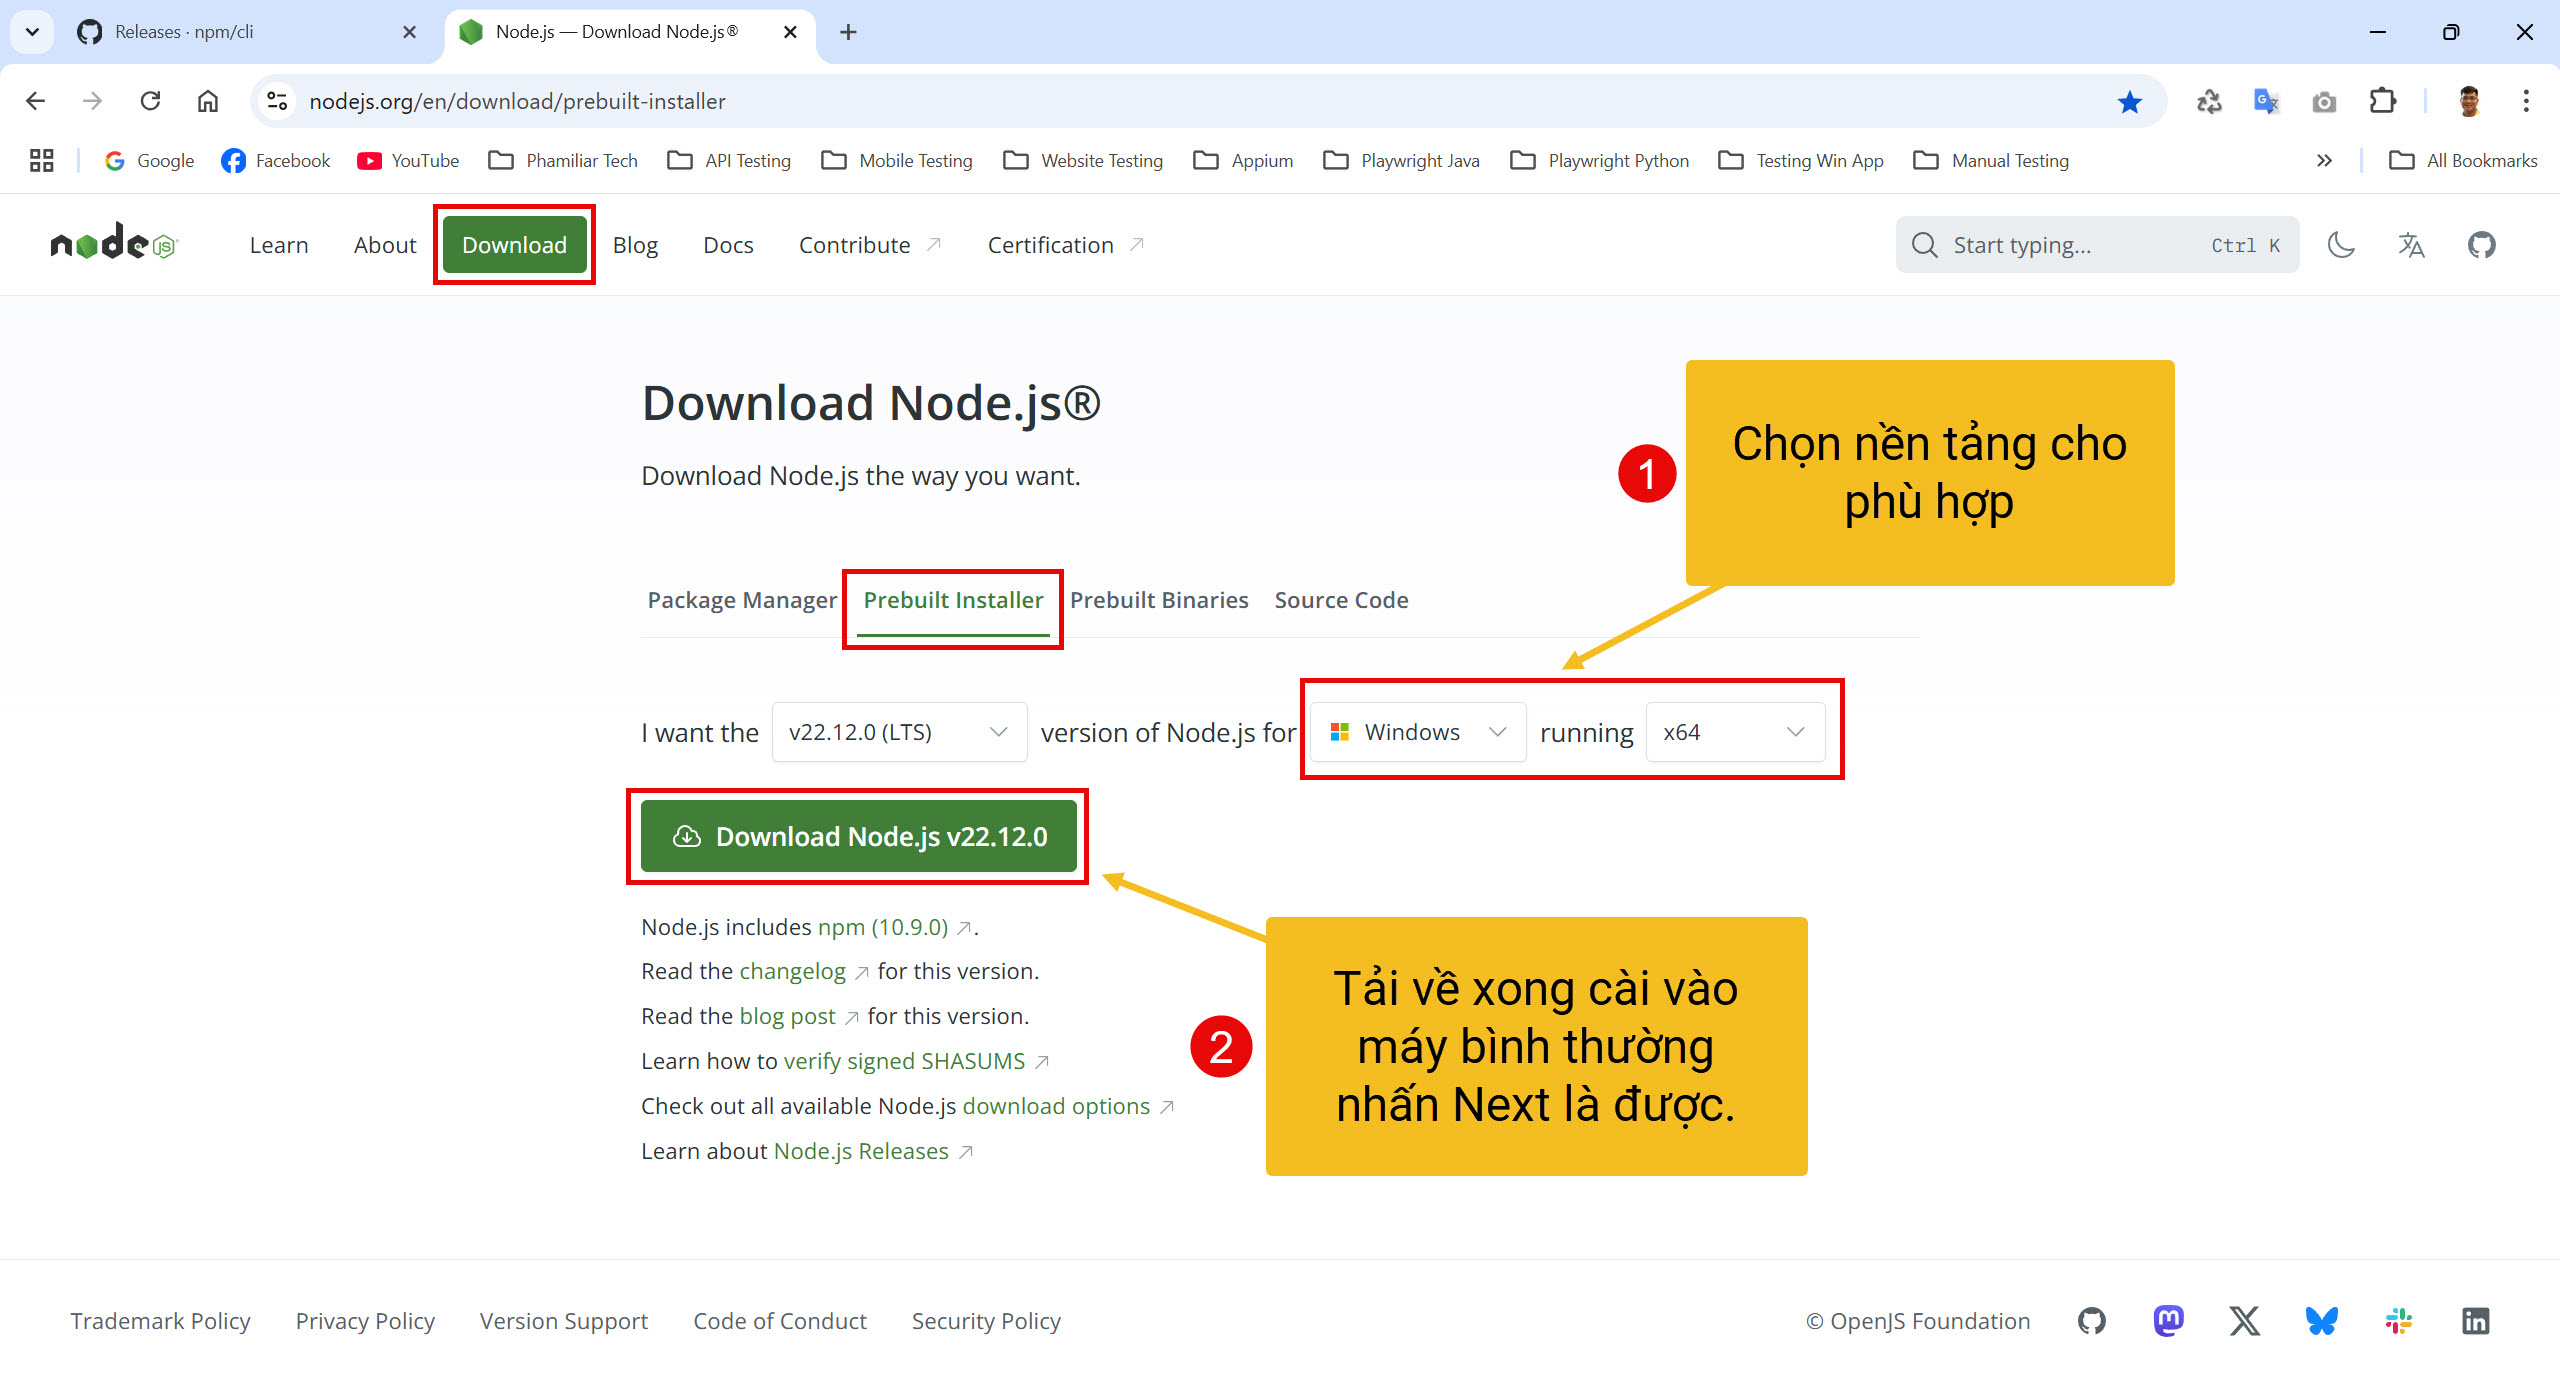
Task: Open the Slack footer icon
Action: point(2398,1321)
